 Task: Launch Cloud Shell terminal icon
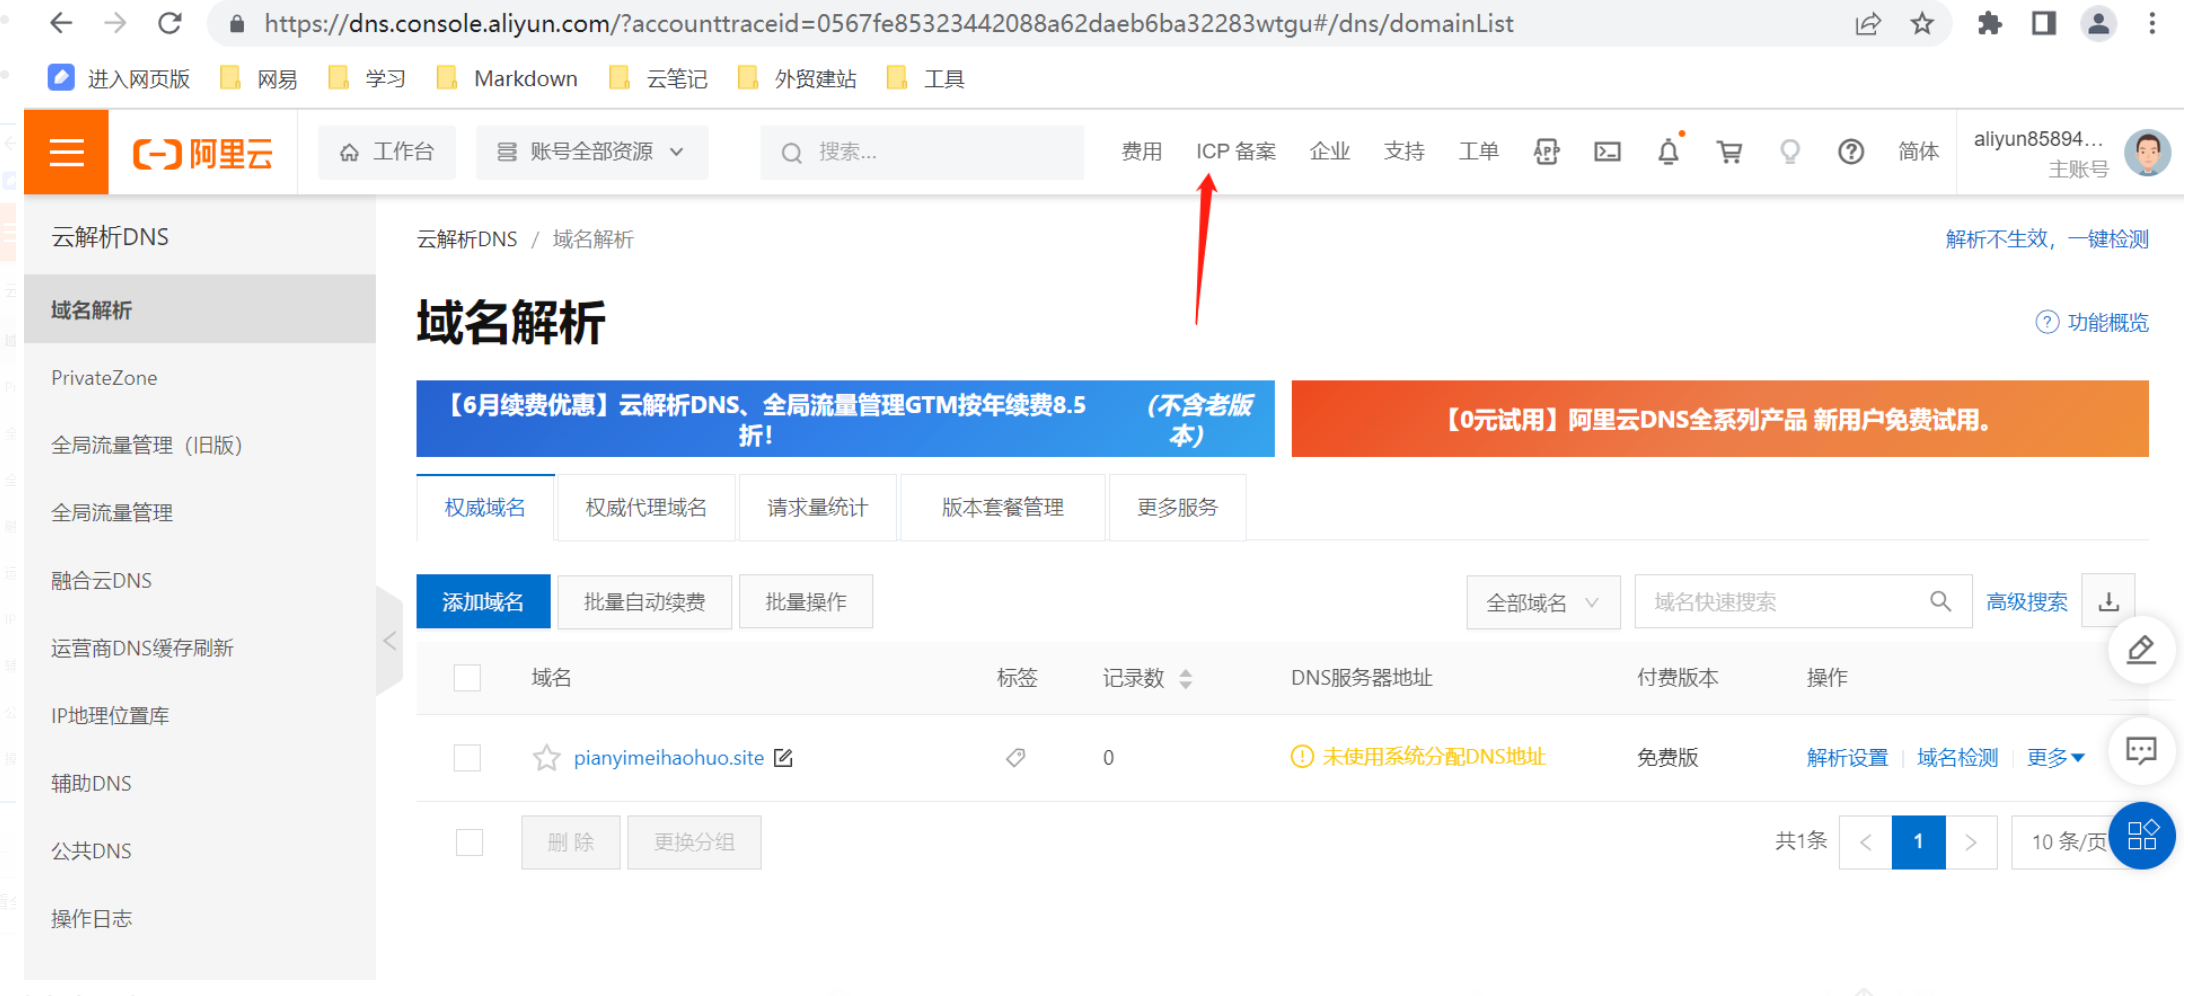[x=1607, y=152]
